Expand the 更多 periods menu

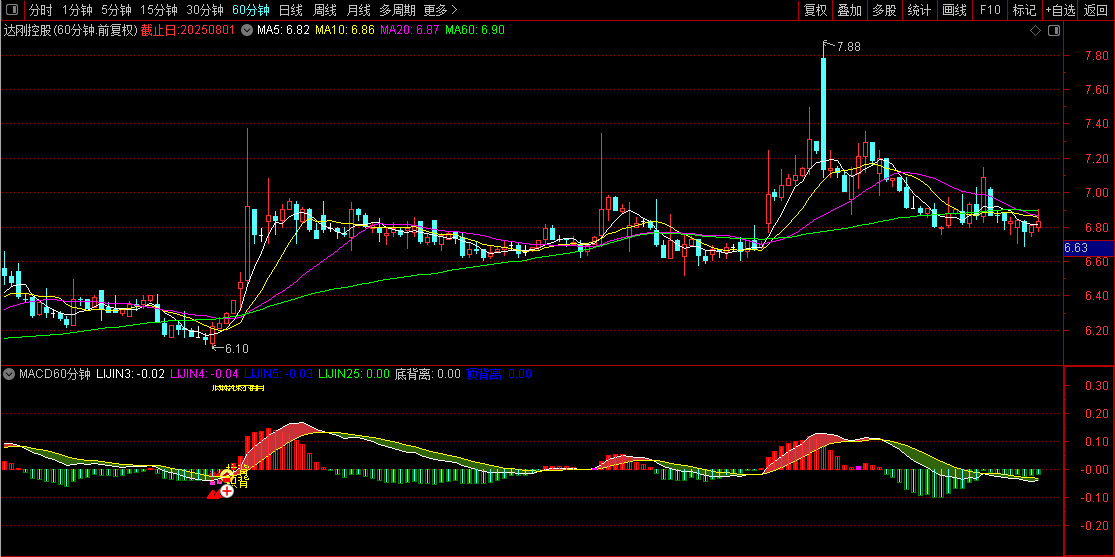[440, 10]
